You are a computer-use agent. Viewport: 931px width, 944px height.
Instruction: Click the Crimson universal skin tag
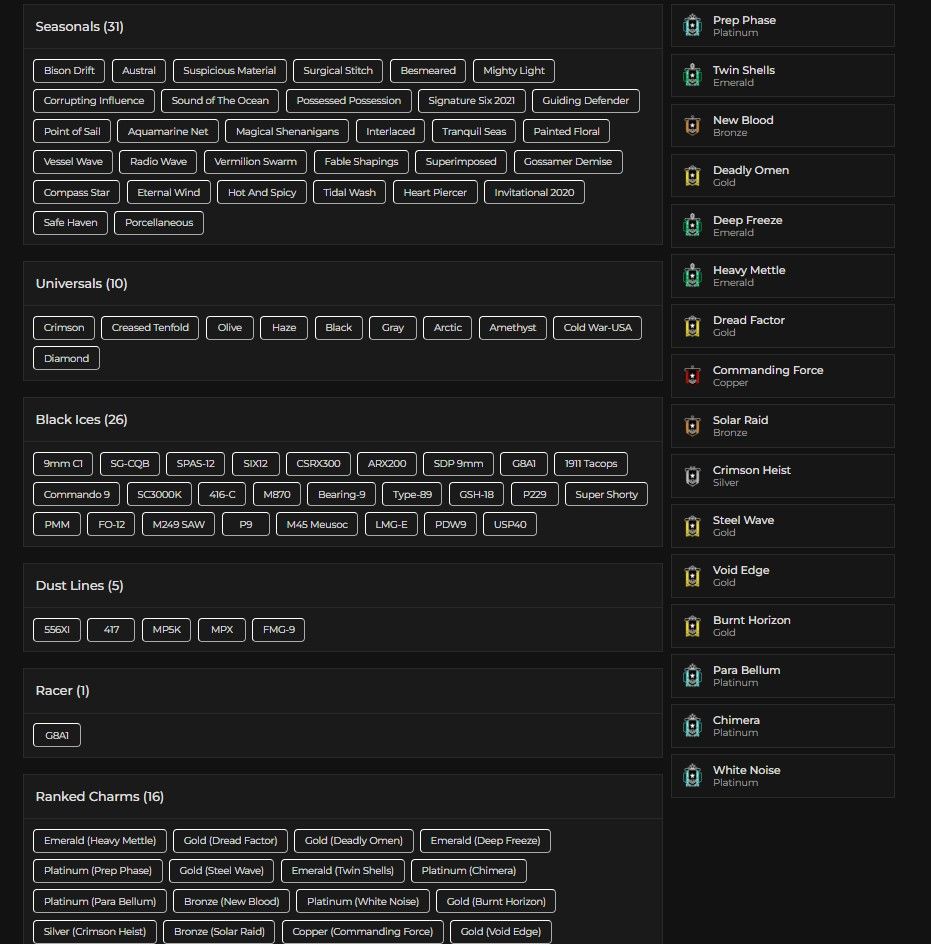tap(64, 328)
